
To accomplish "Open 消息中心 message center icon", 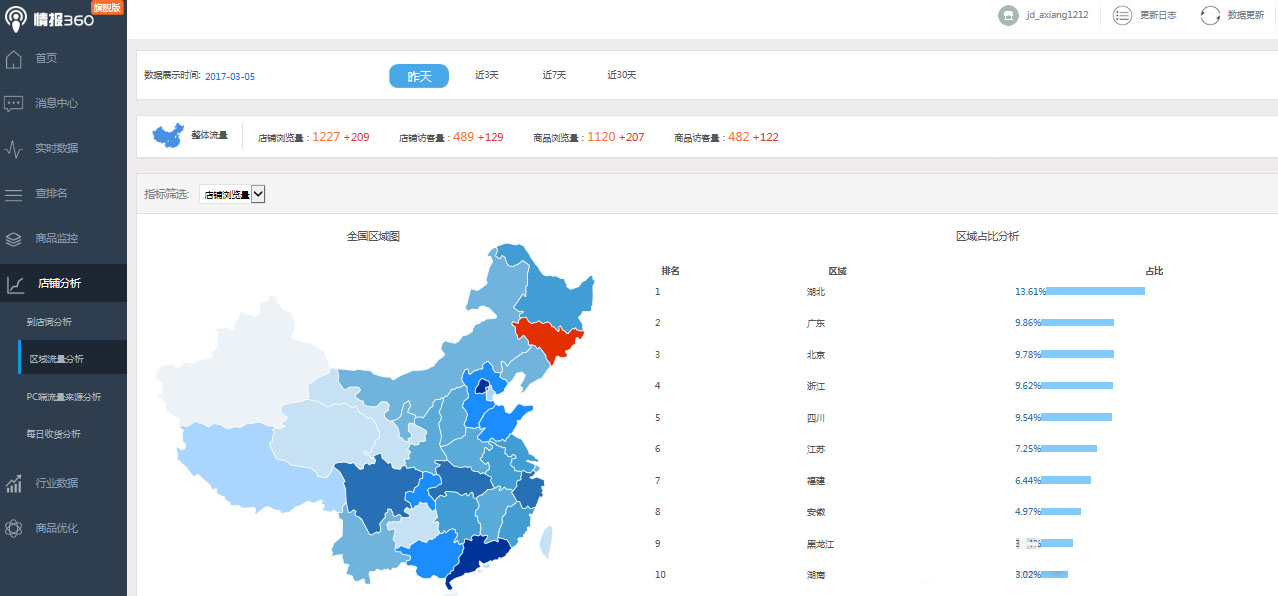I will pos(14,103).
